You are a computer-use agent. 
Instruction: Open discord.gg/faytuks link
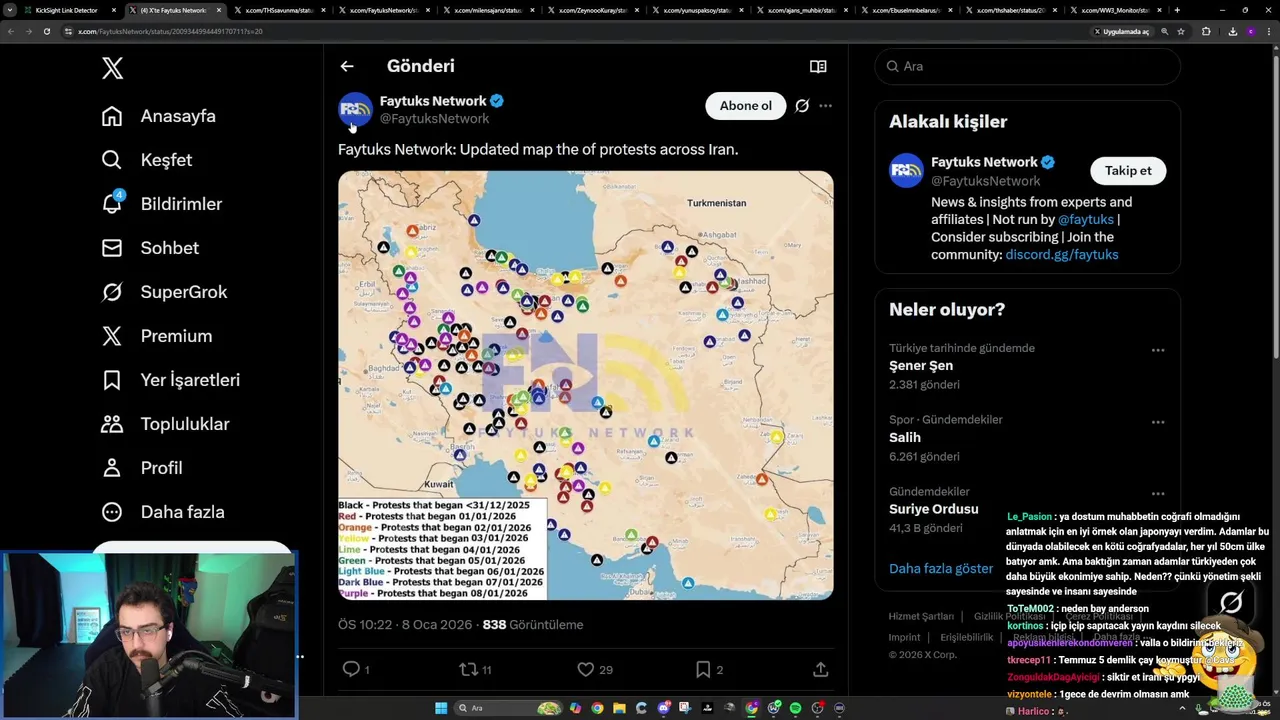(1062, 255)
